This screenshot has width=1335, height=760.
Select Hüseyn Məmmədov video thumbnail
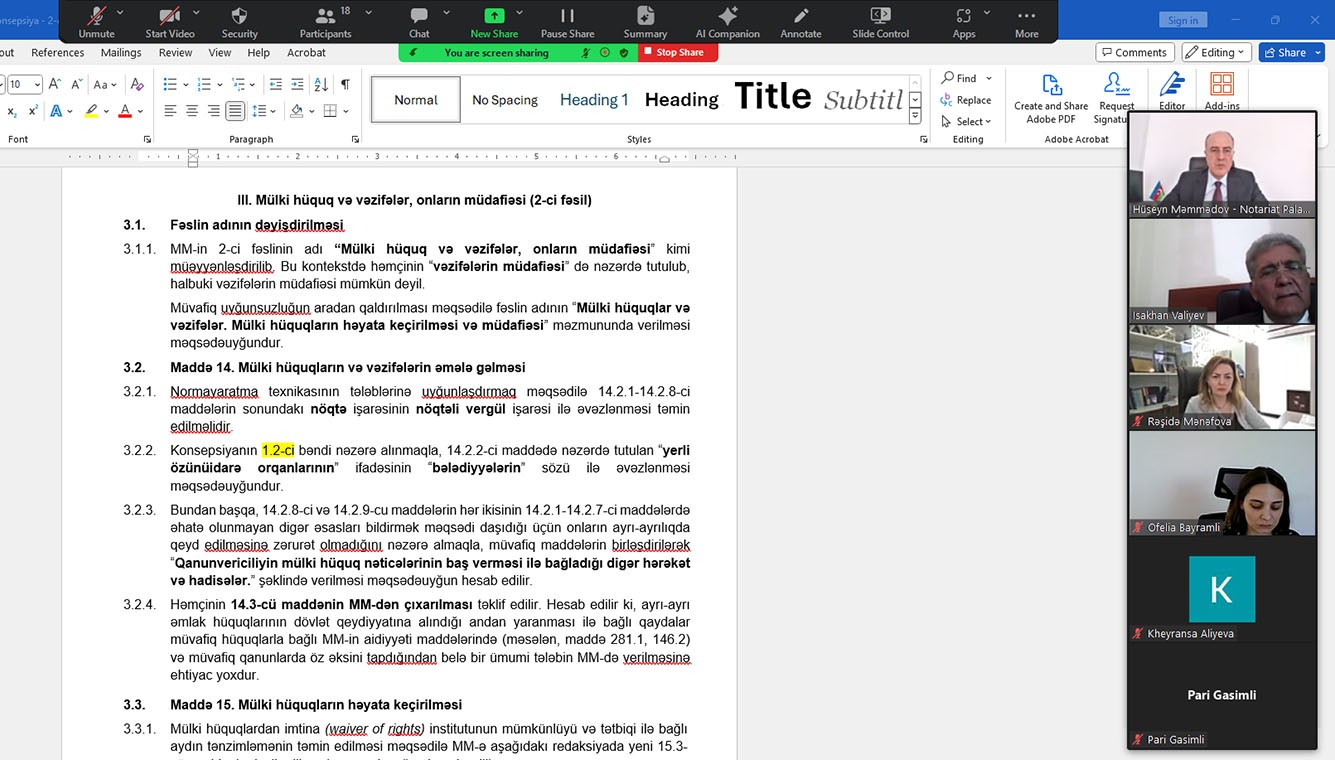pos(1221,165)
